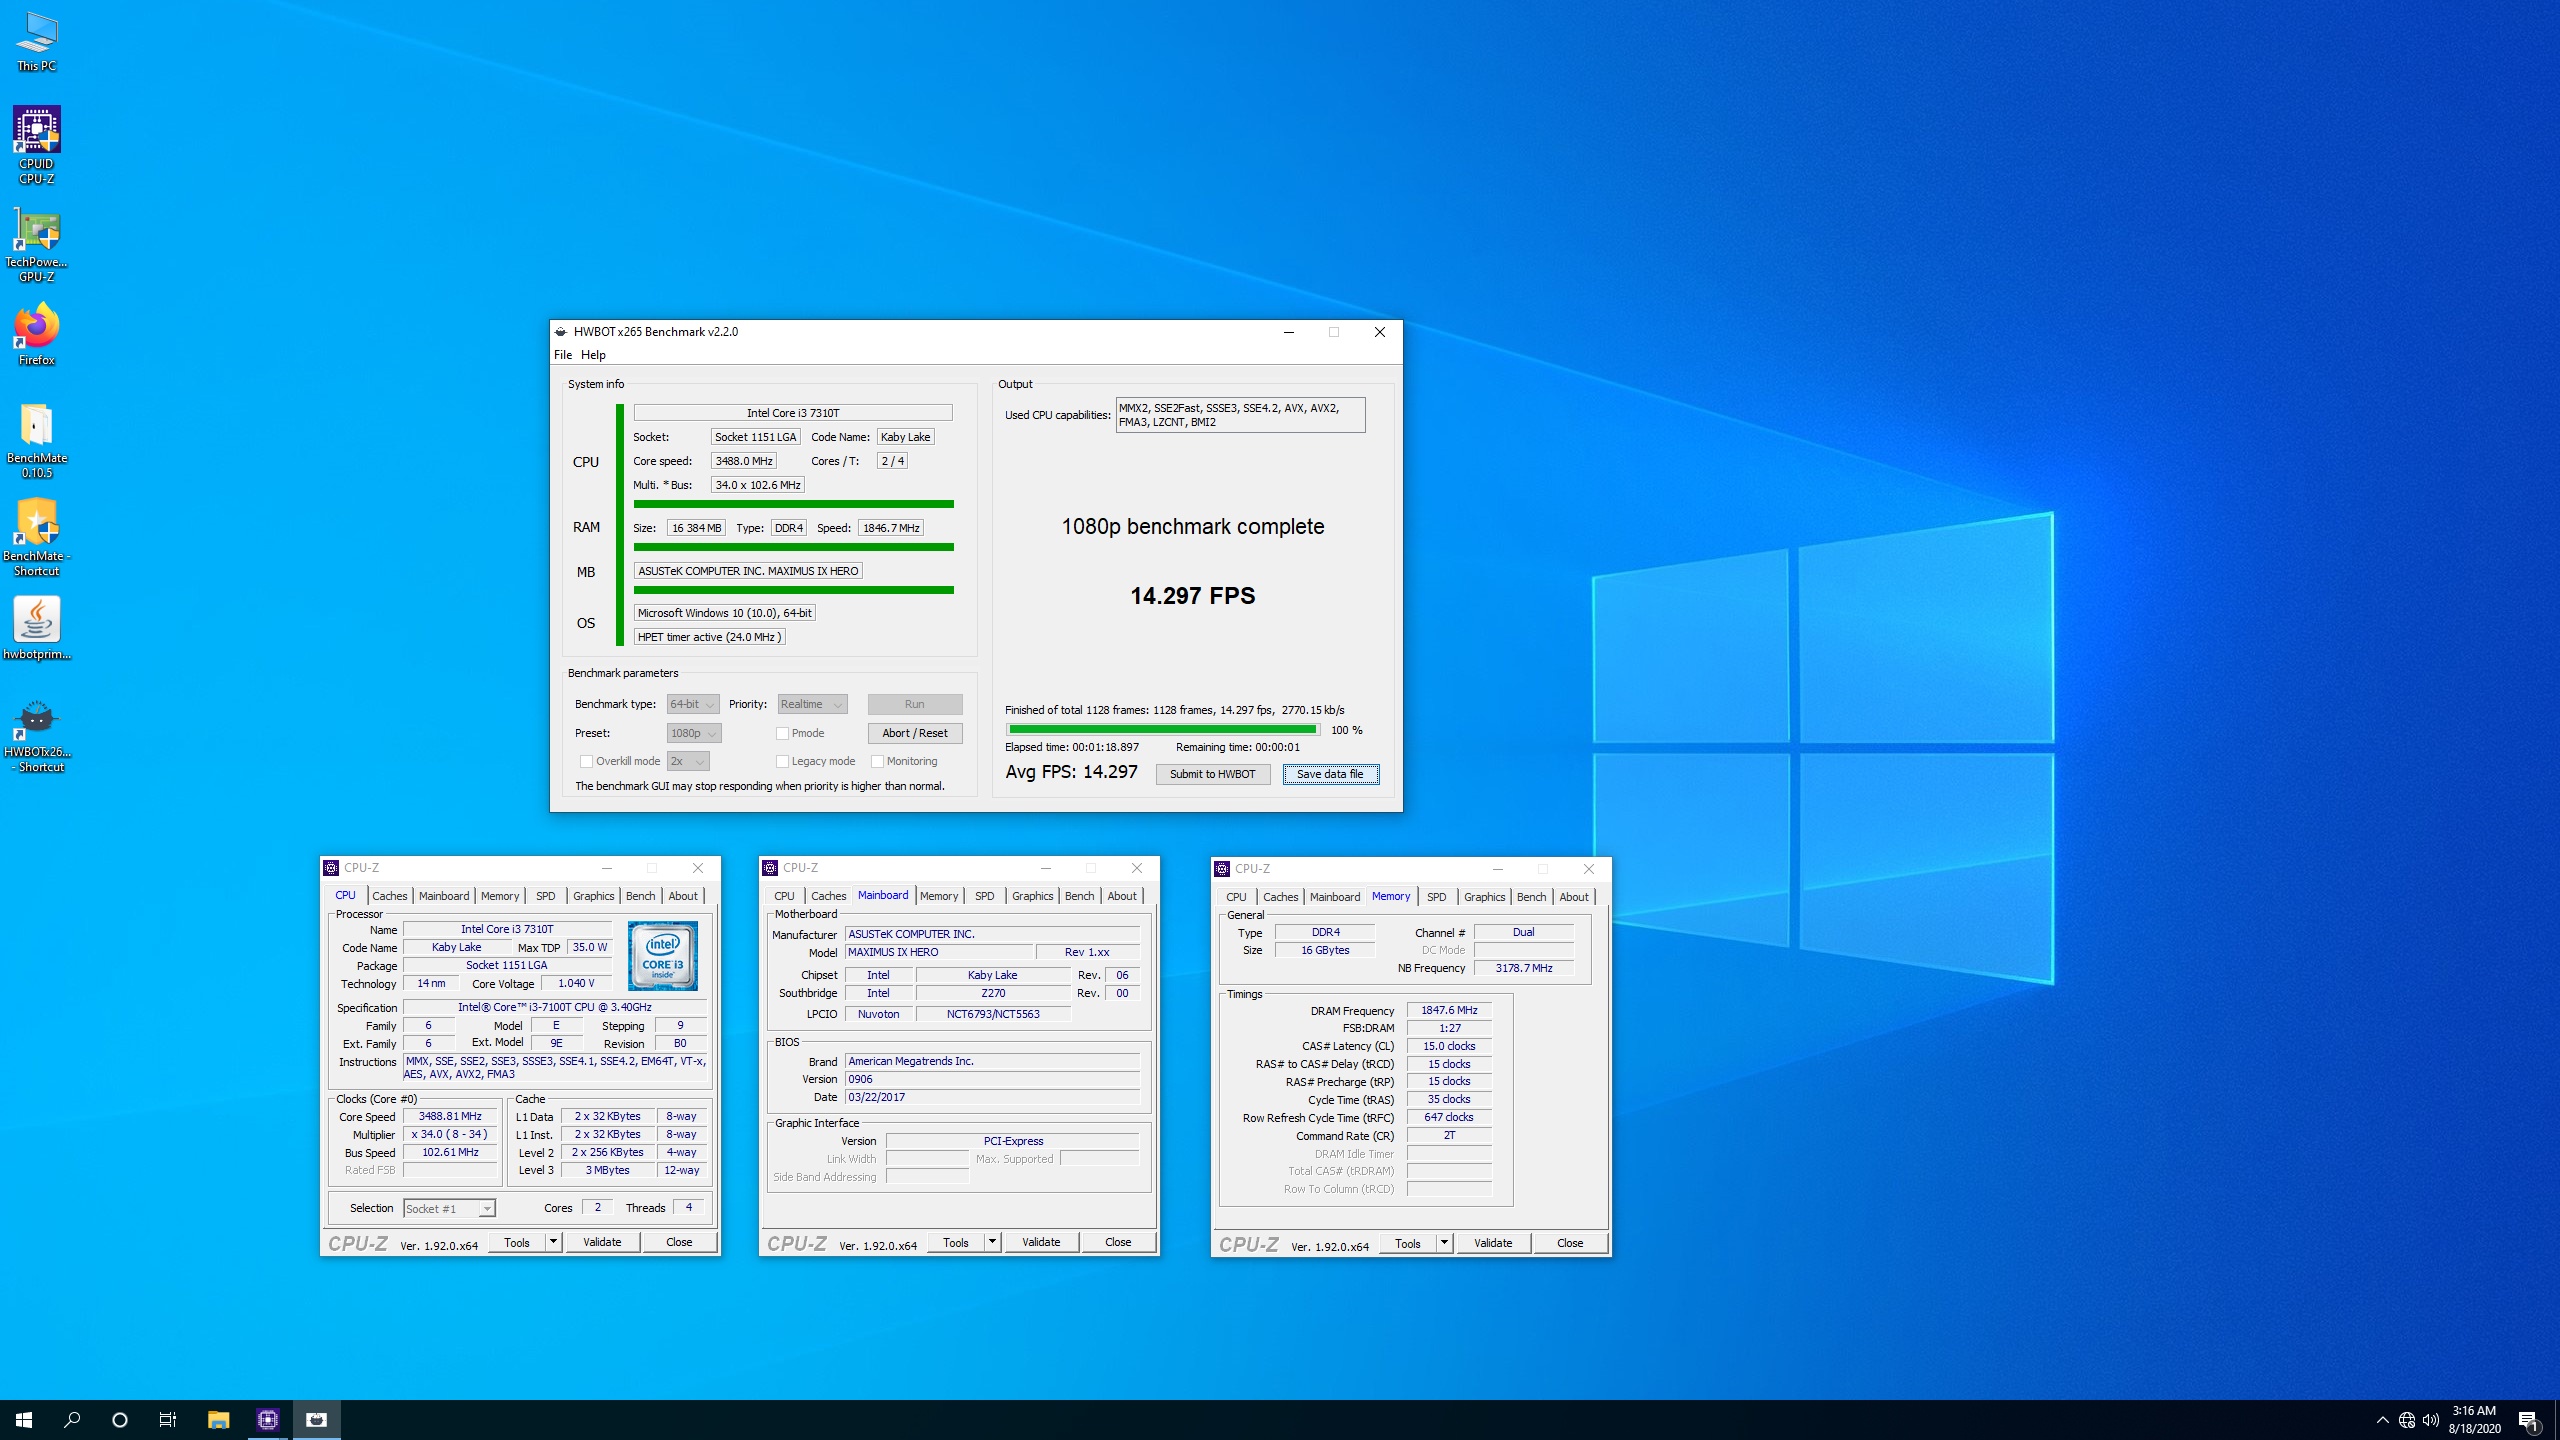Open the Help menu in HWBOT x265

pos(593,355)
